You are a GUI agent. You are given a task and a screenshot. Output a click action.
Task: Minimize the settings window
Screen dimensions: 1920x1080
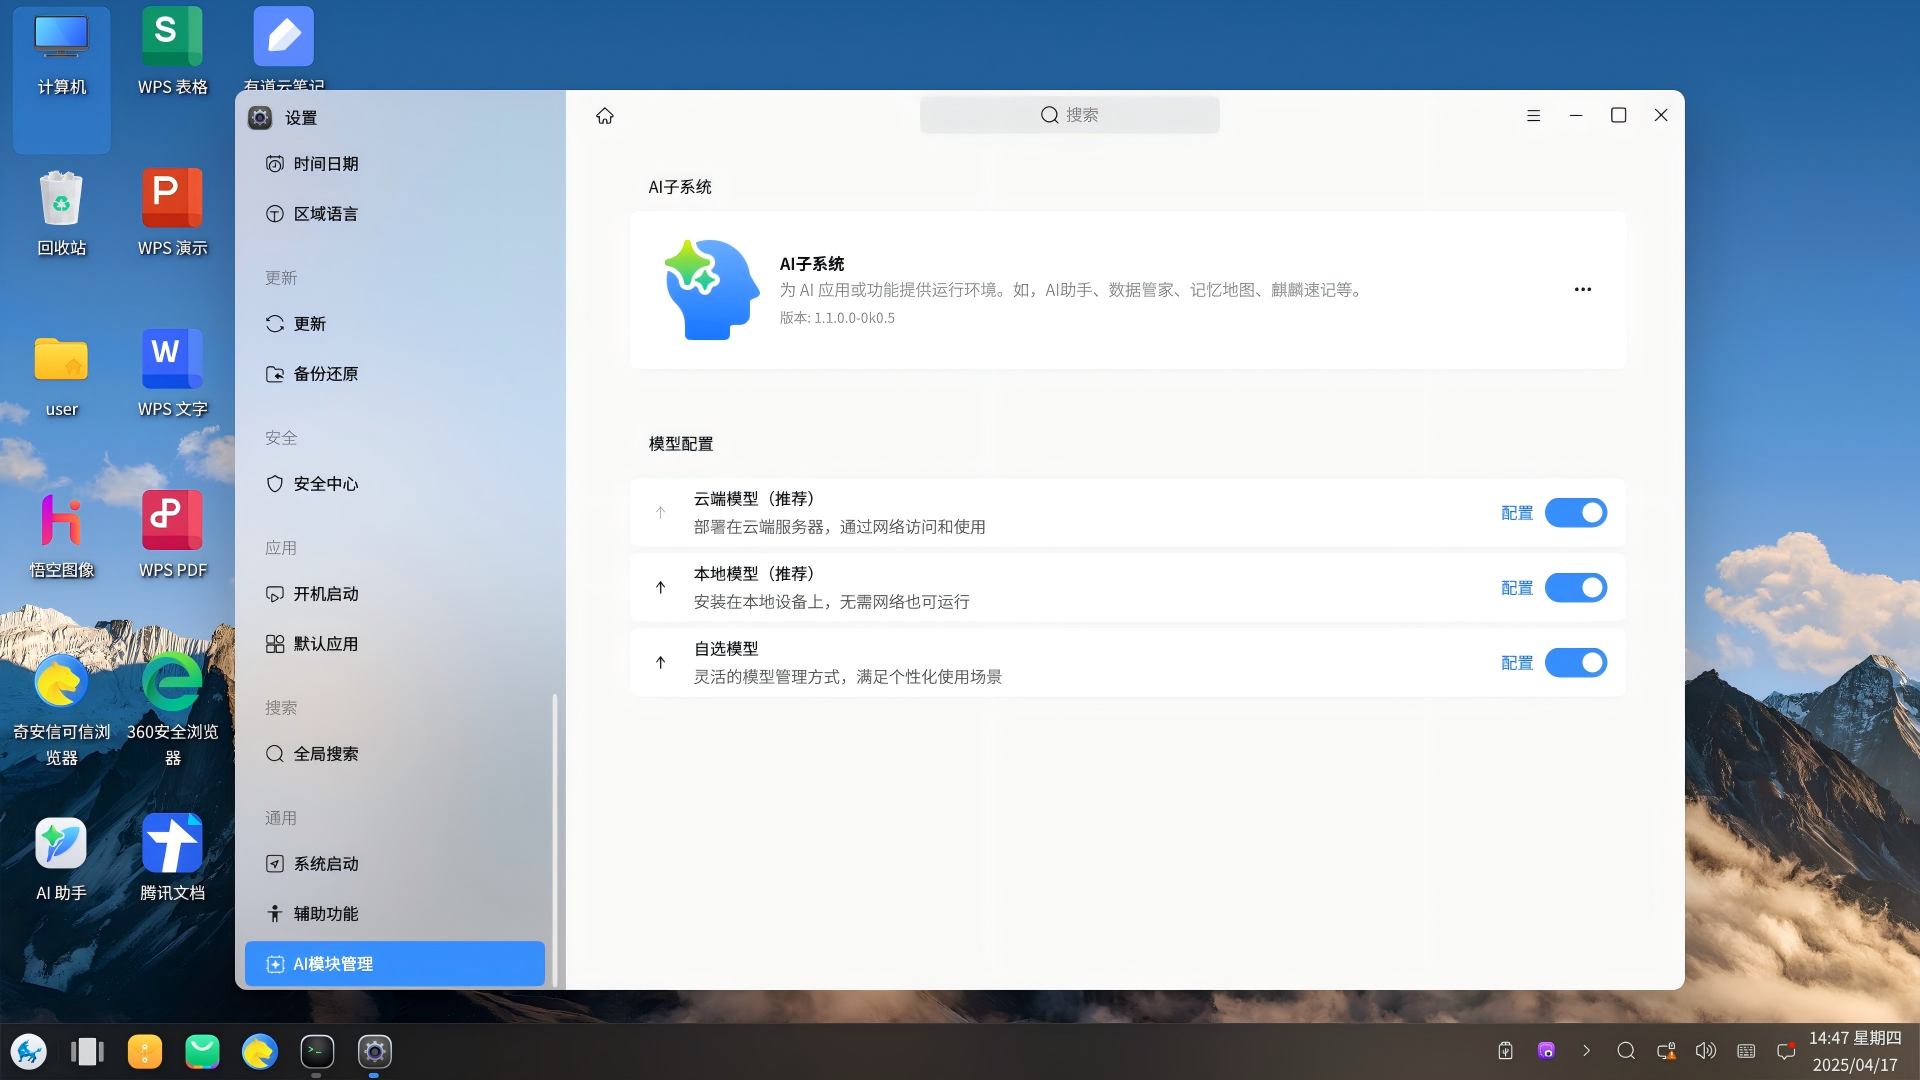[x=1576, y=116]
